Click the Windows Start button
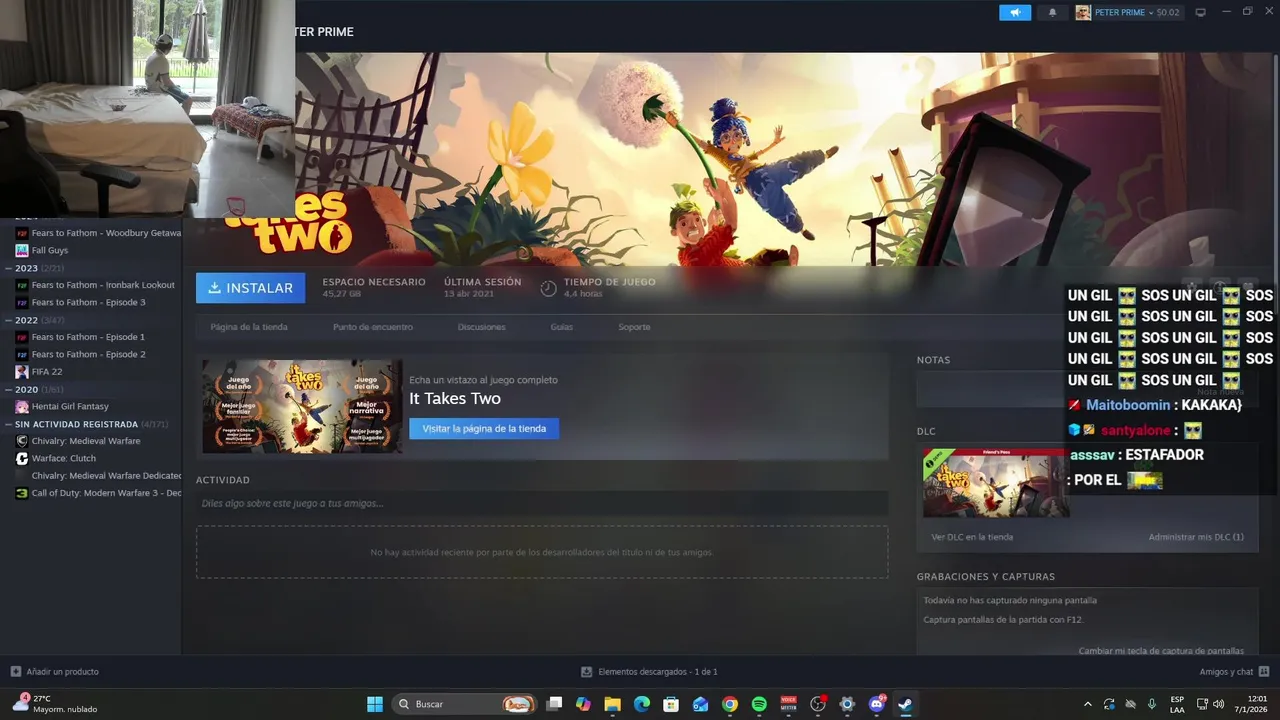The height and width of the screenshot is (720, 1280). [375, 704]
